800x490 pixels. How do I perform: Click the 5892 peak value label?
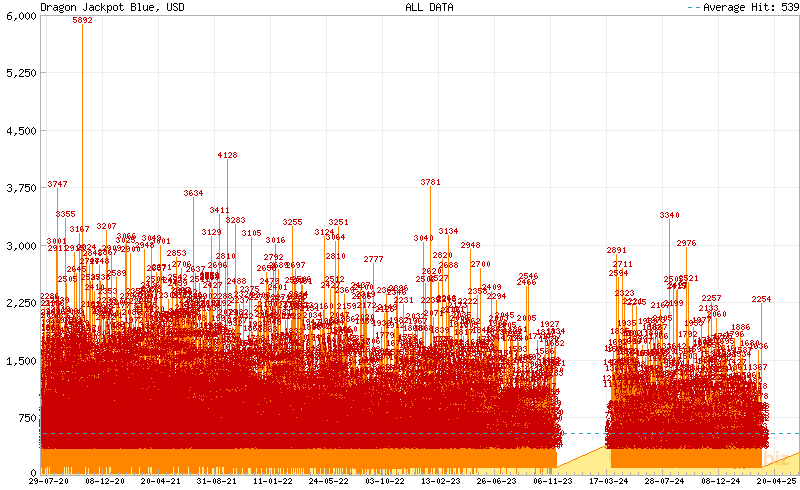pos(82,21)
